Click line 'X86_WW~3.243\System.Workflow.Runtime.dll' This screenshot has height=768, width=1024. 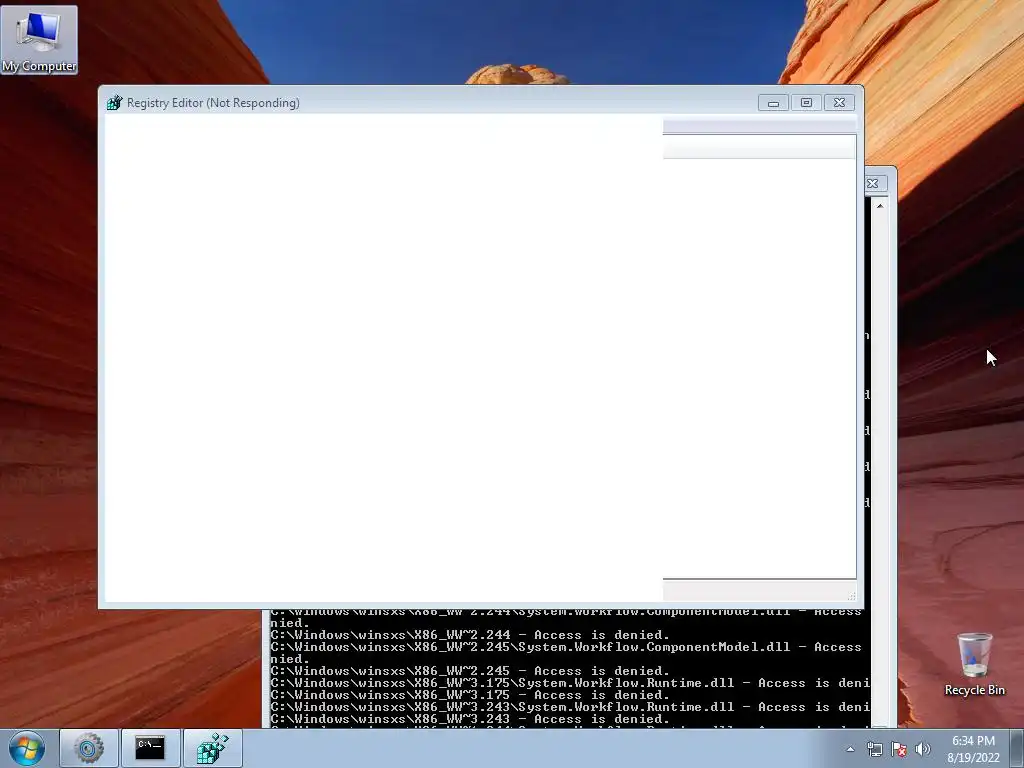coord(569,707)
